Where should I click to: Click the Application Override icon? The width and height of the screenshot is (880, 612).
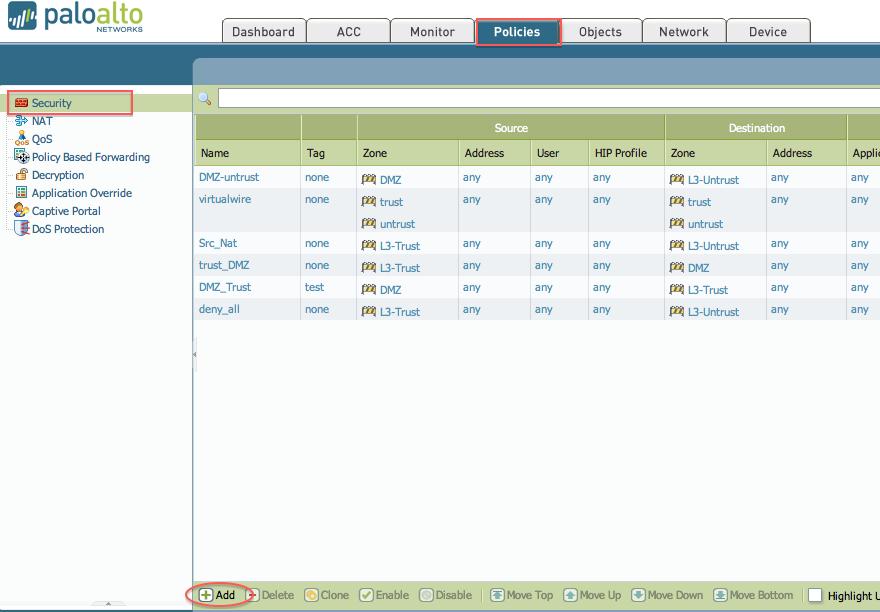coord(21,192)
